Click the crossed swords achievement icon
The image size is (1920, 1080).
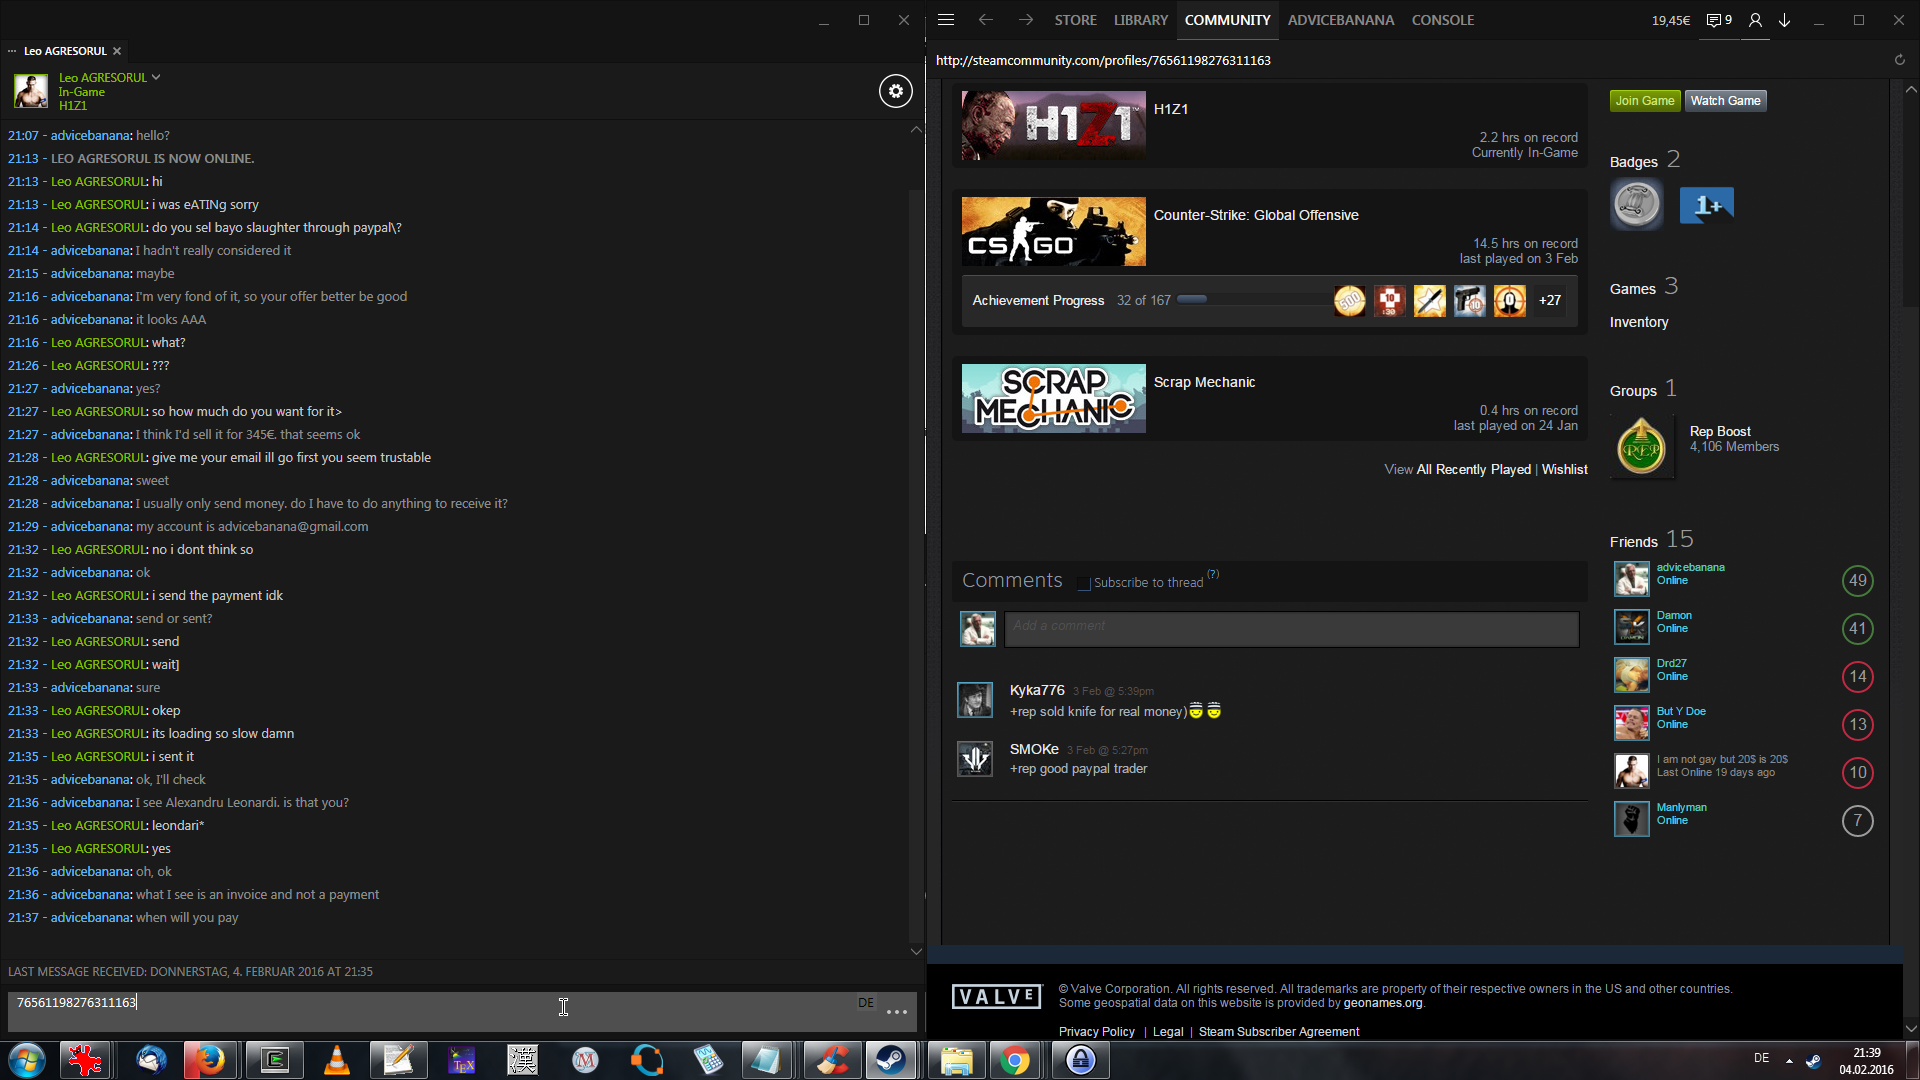[1429, 300]
